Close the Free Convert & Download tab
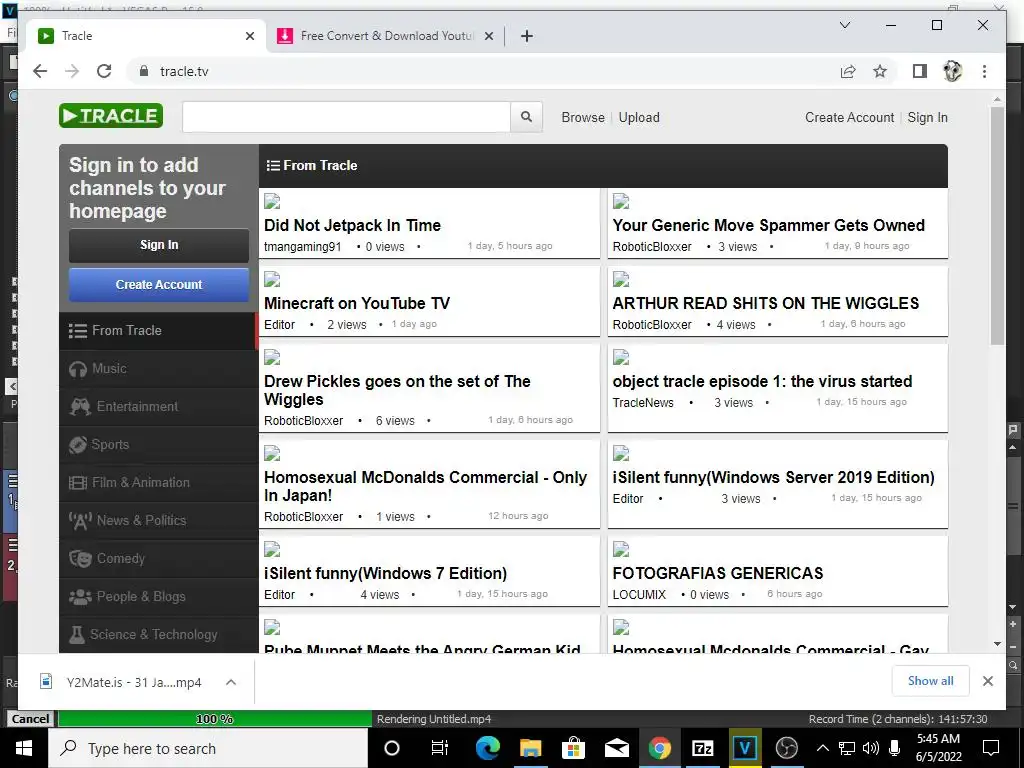 [x=488, y=36]
